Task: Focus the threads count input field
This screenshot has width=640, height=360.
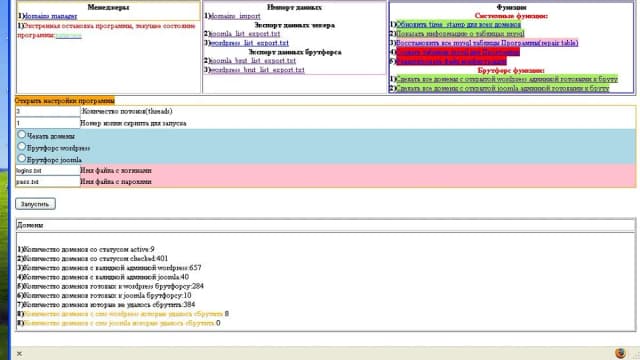Action: coord(48,111)
